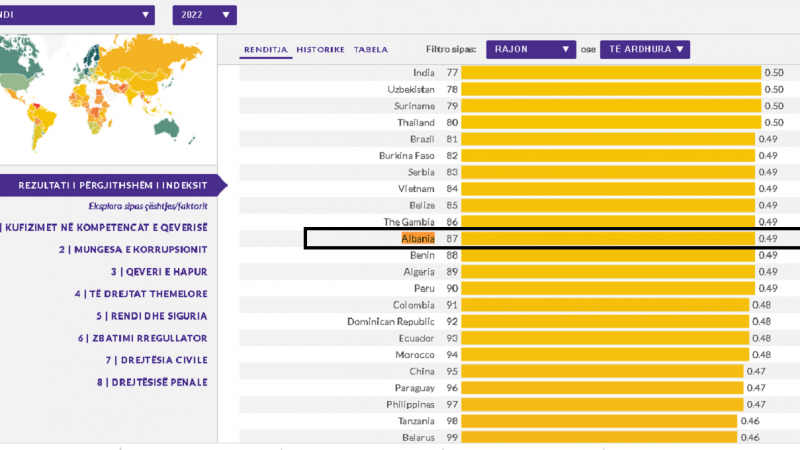Switch to the HISTORIKE tab
Image resolution: width=800 pixels, height=450 pixels.
pyautogui.click(x=321, y=49)
